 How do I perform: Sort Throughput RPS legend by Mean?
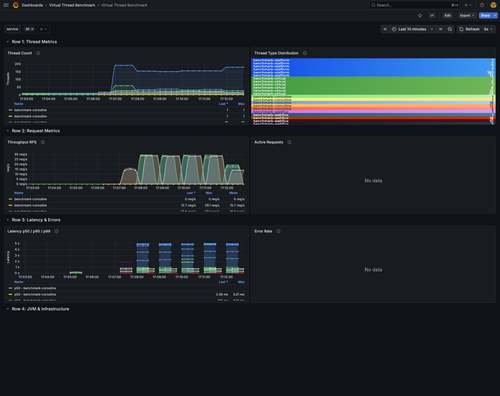pos(233,193)
